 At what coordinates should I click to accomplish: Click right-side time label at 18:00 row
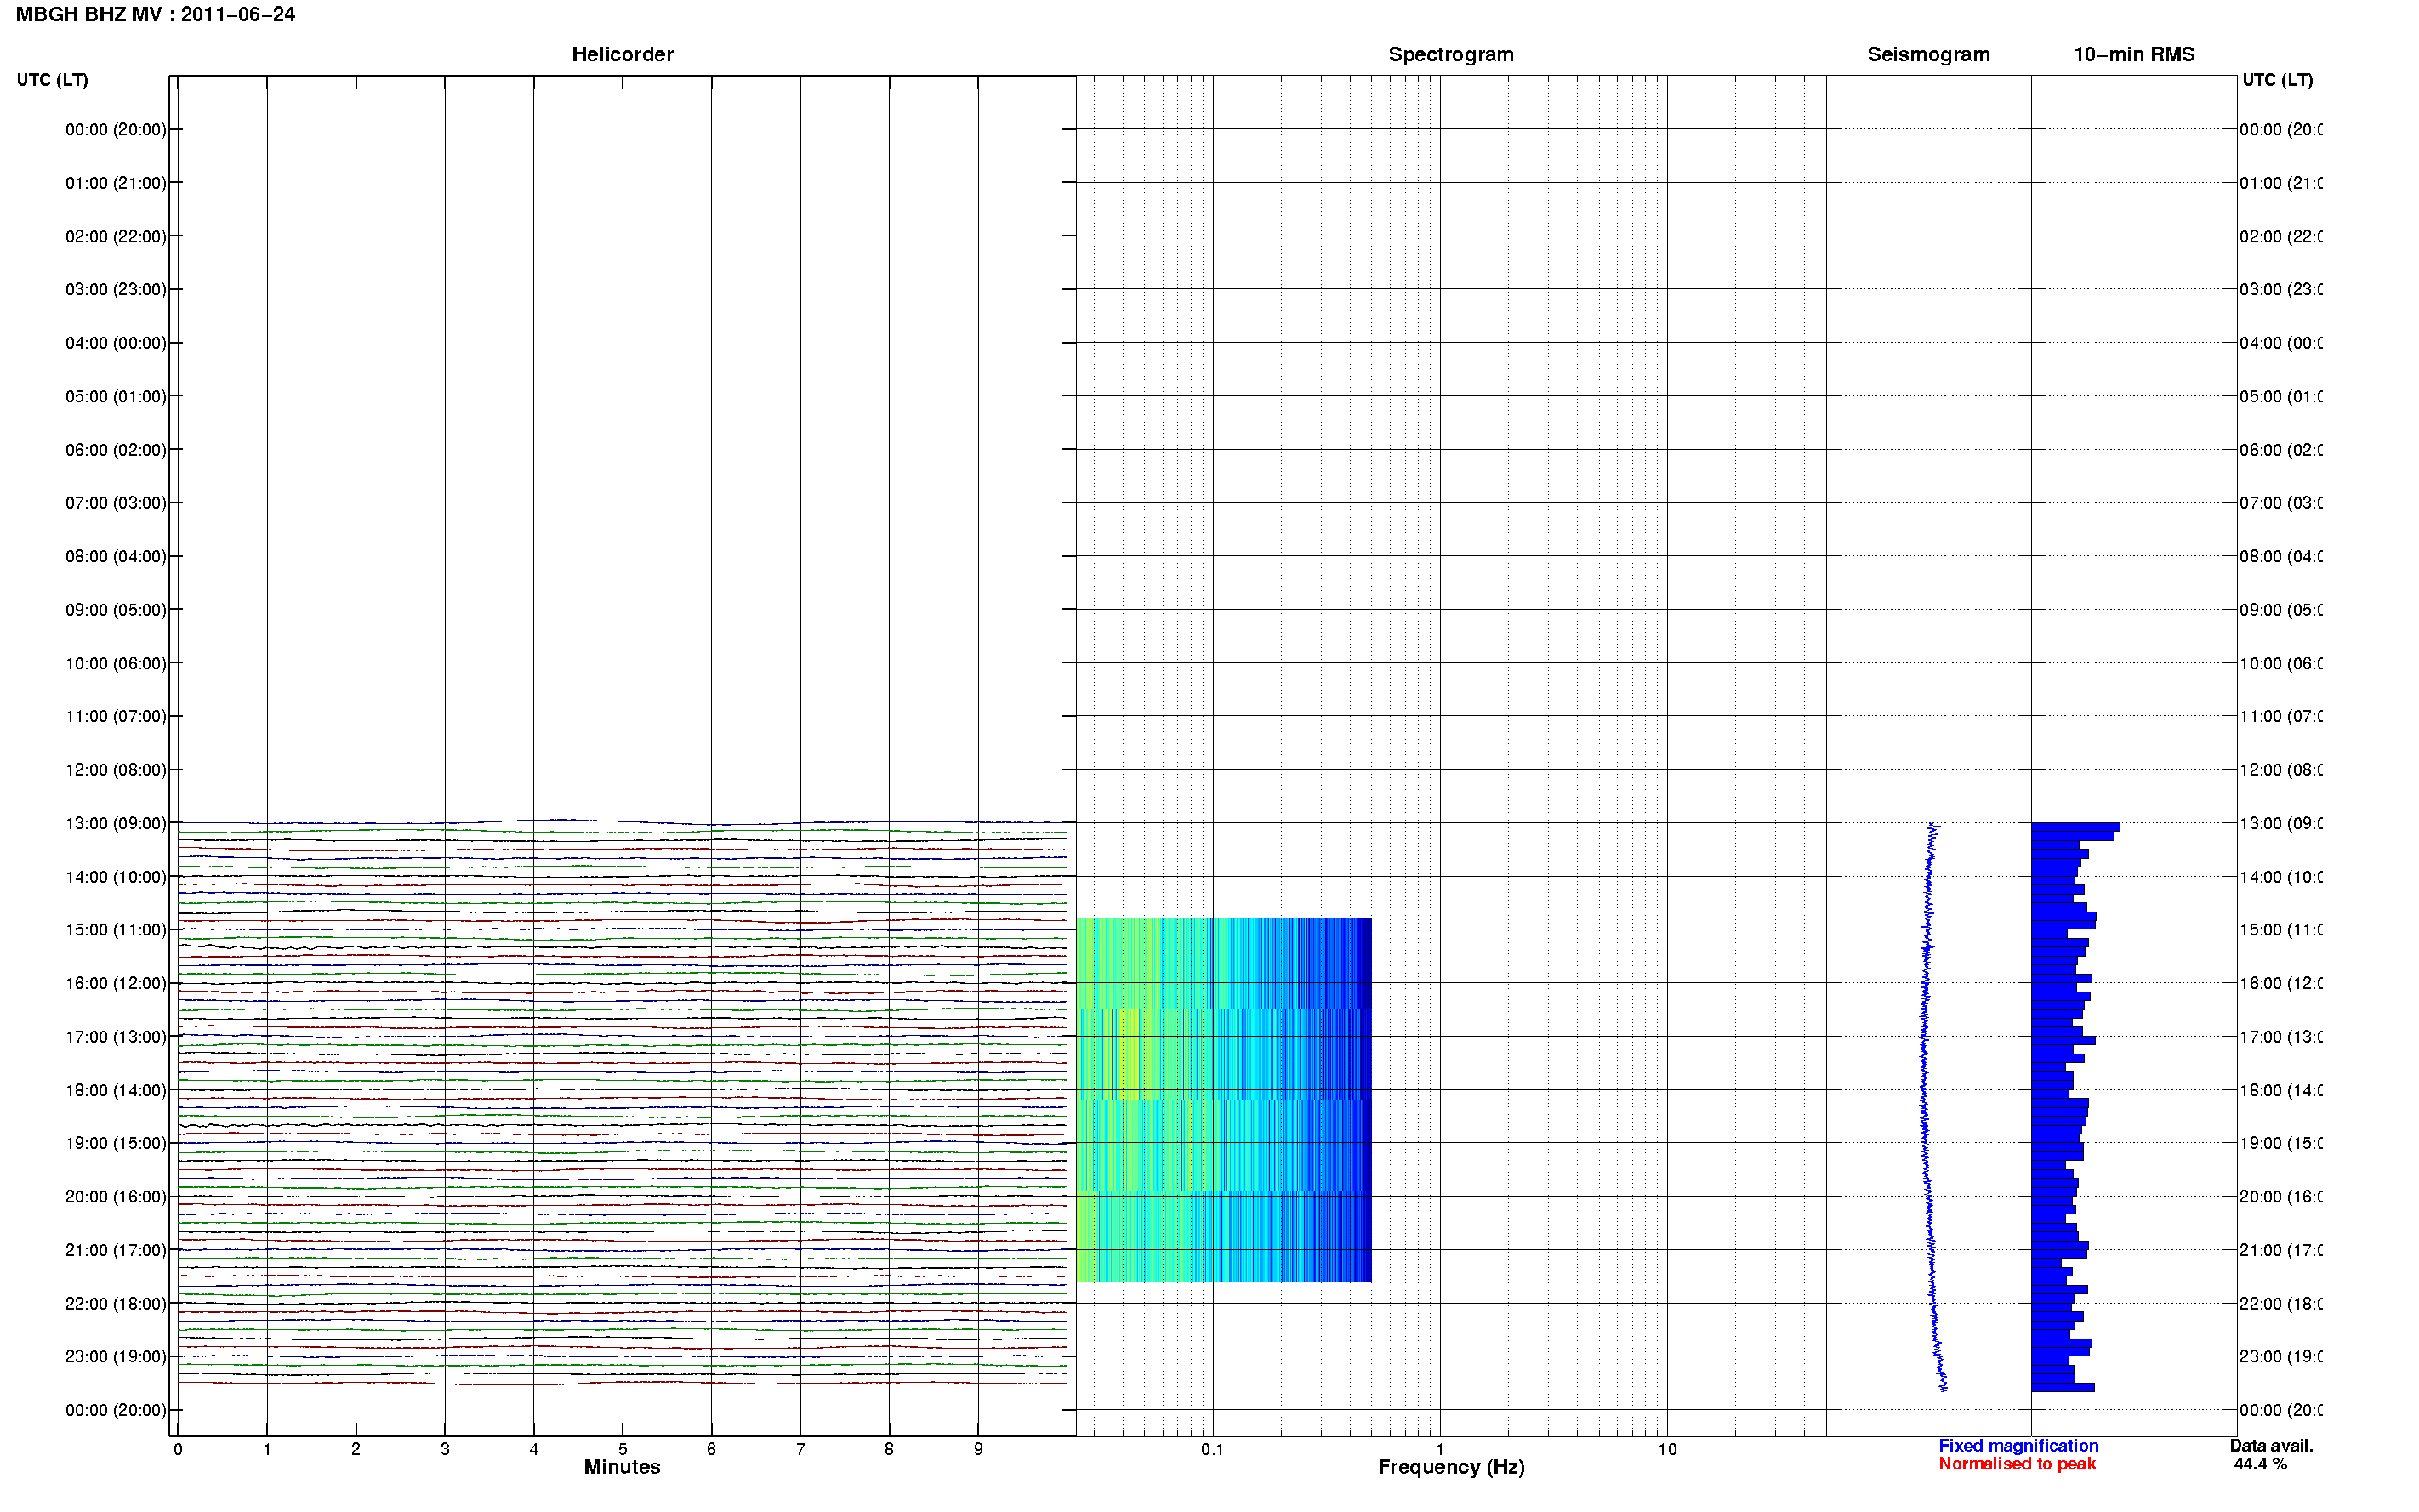point(2280,1090)
